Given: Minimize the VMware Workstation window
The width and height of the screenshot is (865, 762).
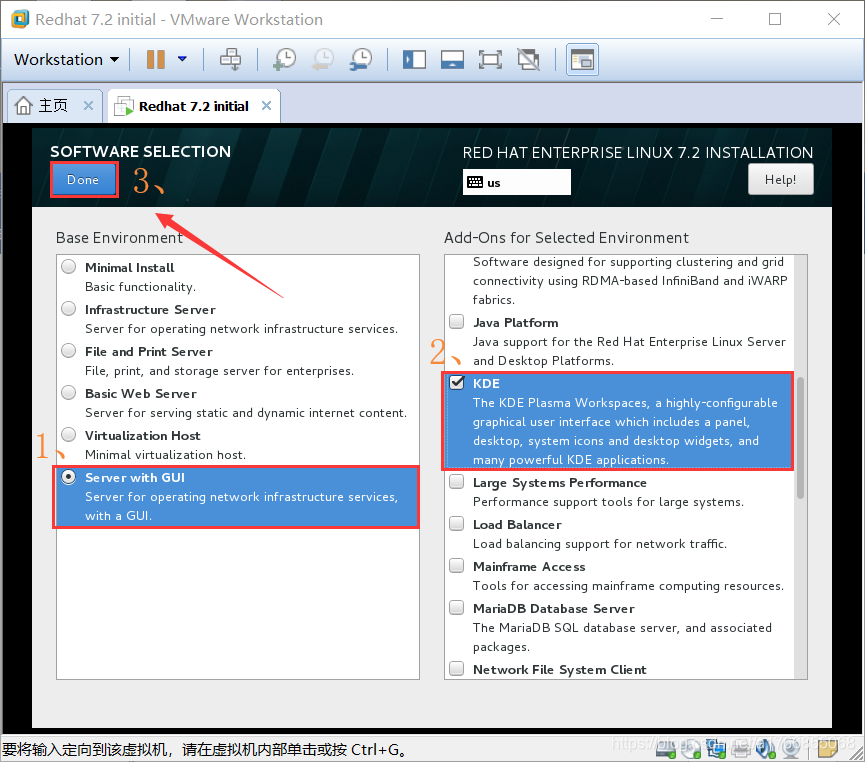Looking at the screenshot, I should coord(716,19).
